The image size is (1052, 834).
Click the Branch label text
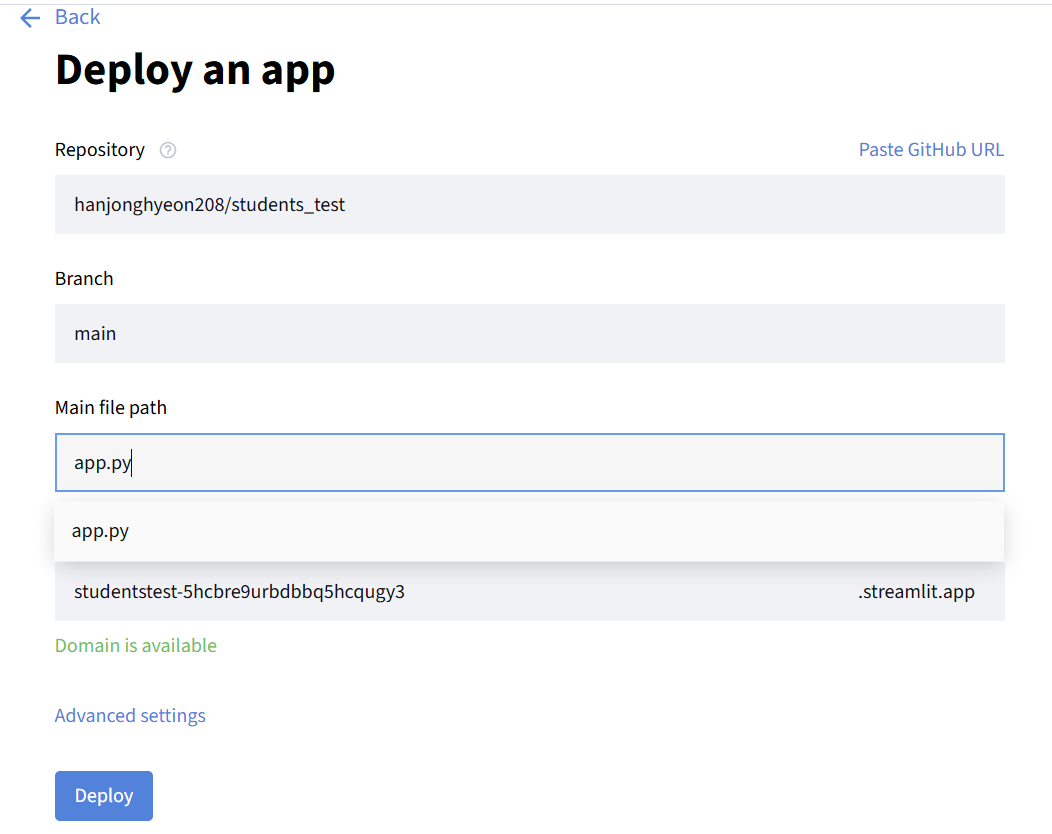tap(84, 278)
